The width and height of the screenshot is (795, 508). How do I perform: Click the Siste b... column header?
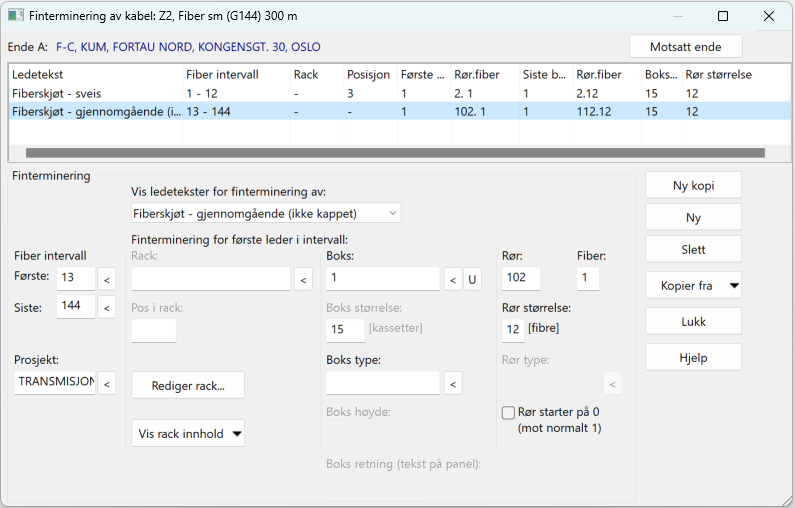[546, 75]
